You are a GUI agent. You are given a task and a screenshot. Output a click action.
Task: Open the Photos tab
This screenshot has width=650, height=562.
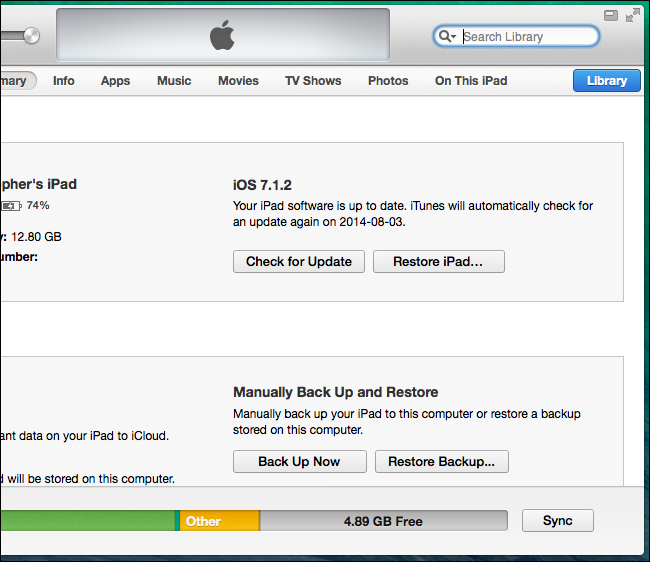tap(388, 81)
